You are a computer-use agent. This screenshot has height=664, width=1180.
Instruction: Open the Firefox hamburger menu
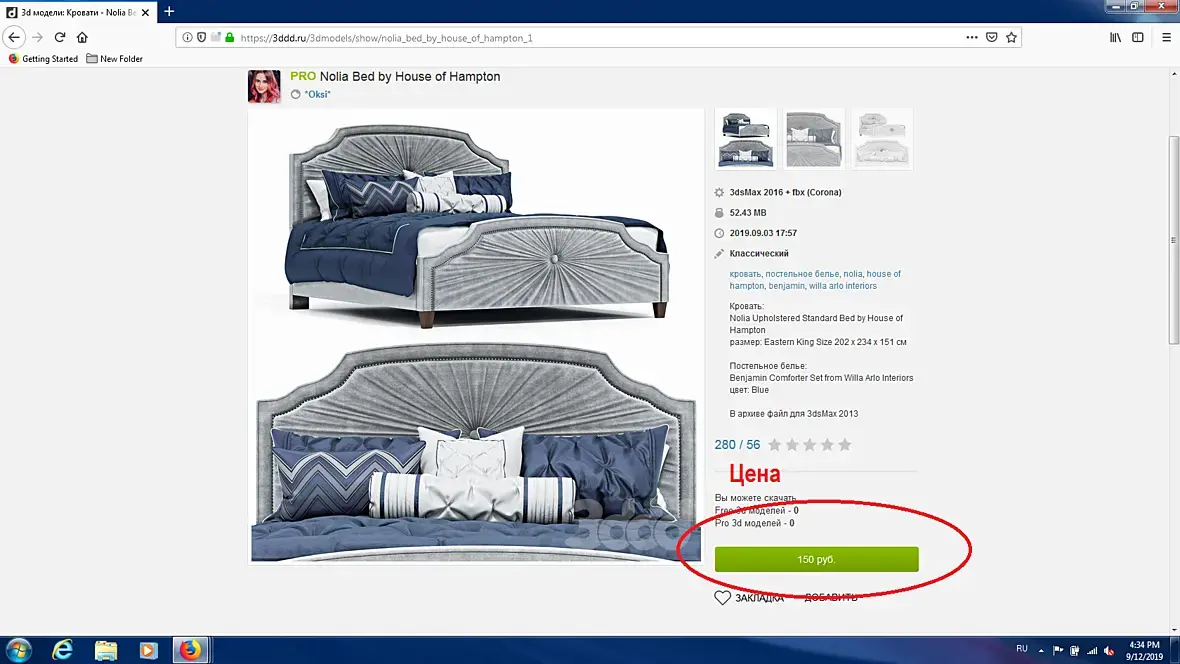1166,38
